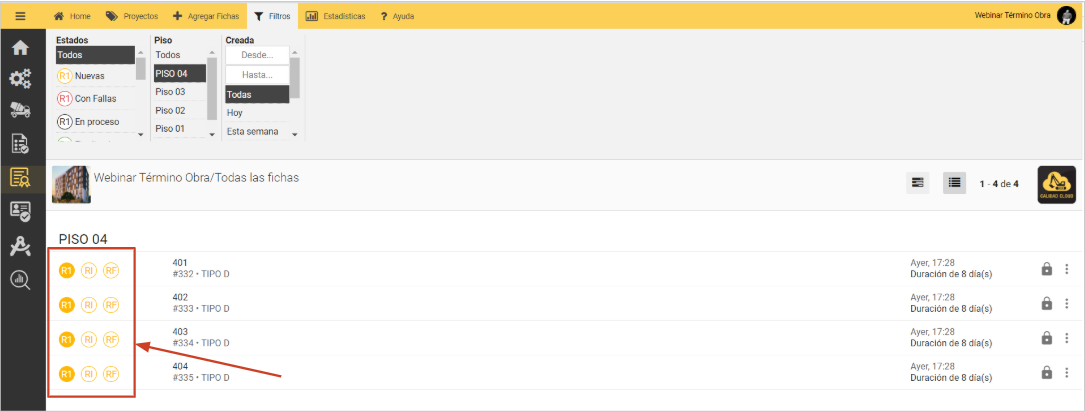The image size is (1085, 412).
Task: Click the compass drawing tool sidebar icon
Action: [x=21, y=247]
